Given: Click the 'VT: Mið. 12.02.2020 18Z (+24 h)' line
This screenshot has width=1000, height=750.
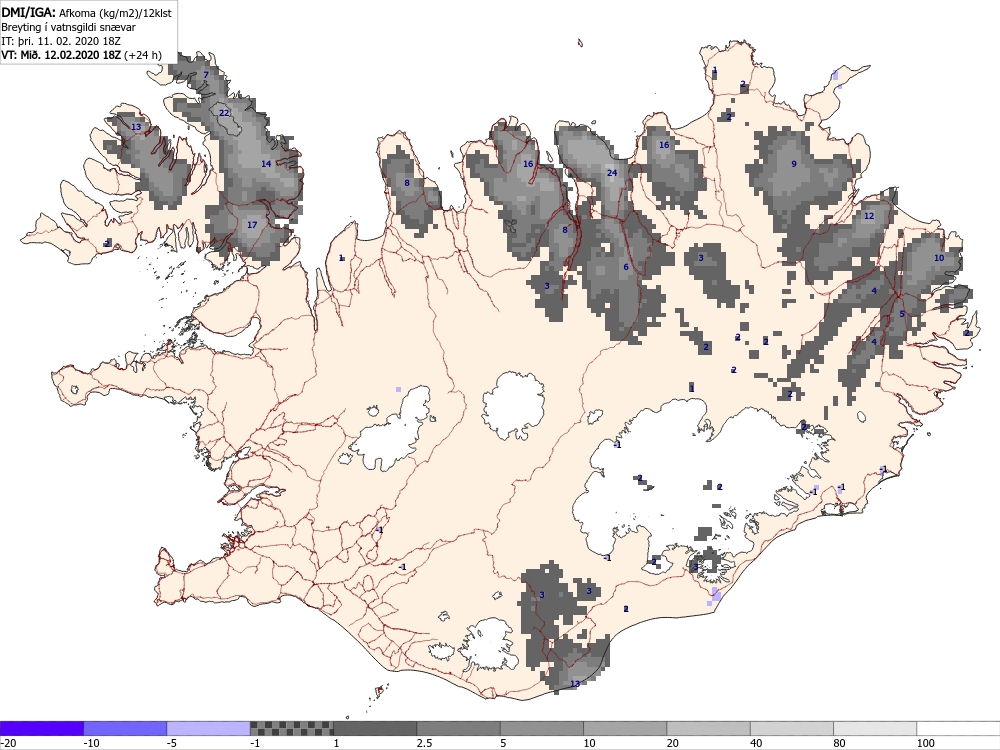Looking at the screenshot, I should 81,55.
